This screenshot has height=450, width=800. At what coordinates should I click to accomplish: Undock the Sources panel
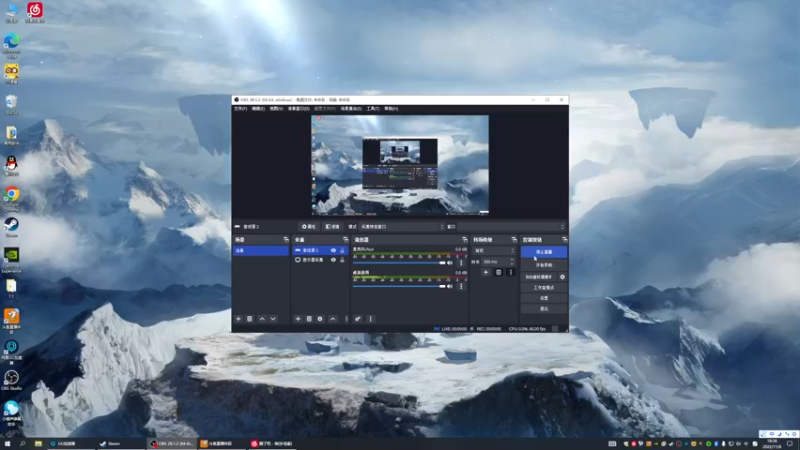(x=345, y=239)
